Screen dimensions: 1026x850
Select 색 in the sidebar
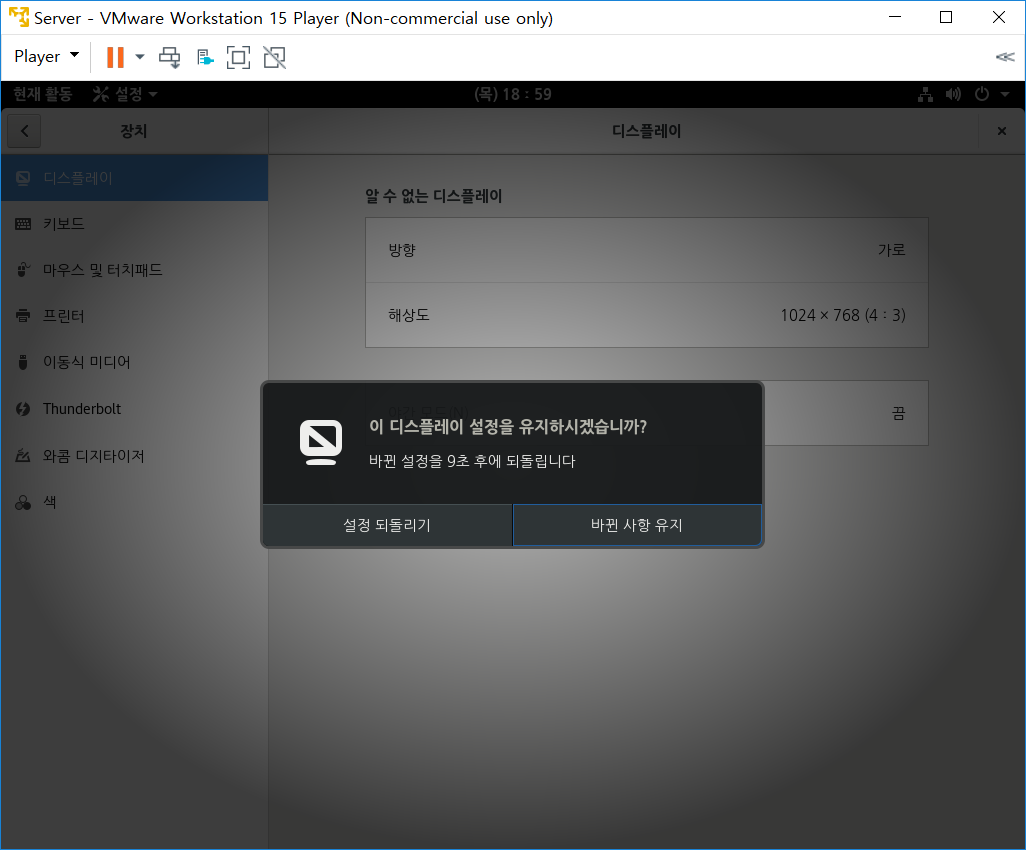click(134, 502)
